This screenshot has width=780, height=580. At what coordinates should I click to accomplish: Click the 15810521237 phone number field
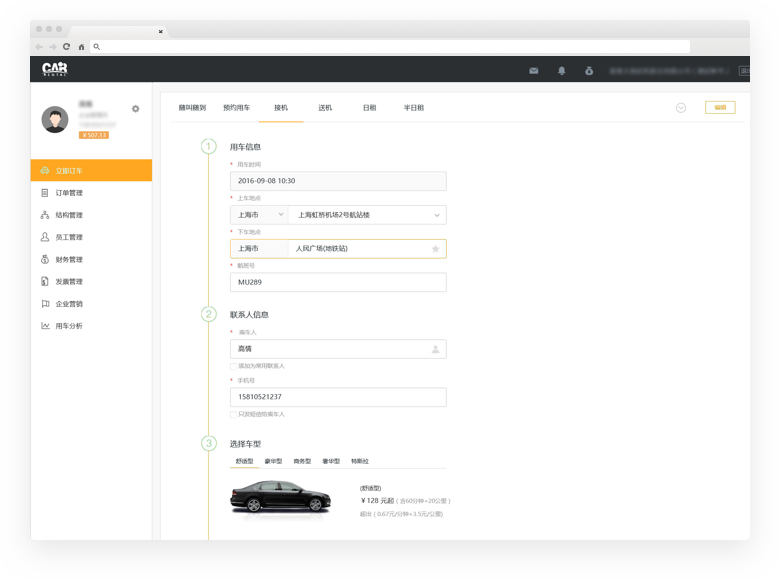338,397
